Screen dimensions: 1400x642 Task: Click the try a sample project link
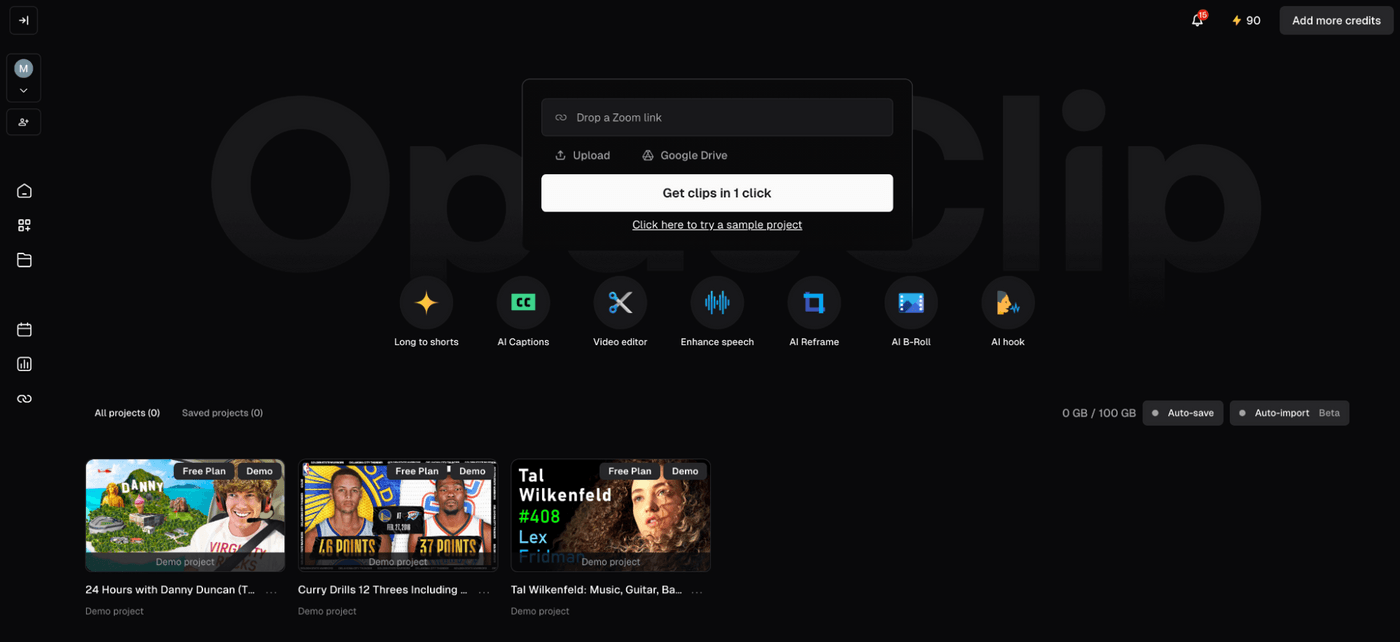tap(717, 225)
